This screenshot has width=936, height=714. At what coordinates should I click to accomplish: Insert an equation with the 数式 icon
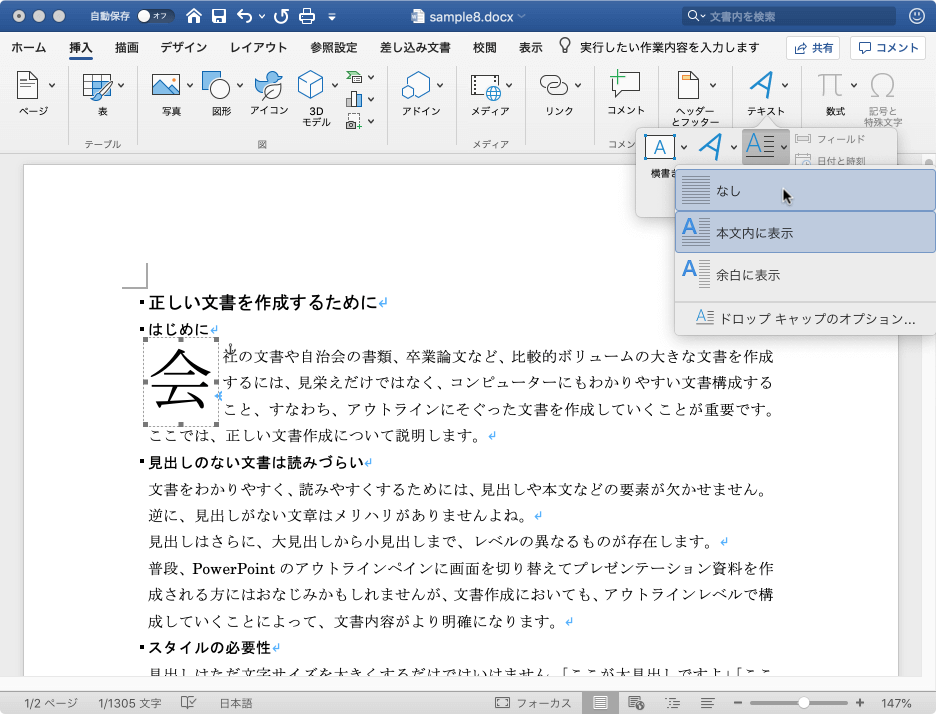point(830,85)
